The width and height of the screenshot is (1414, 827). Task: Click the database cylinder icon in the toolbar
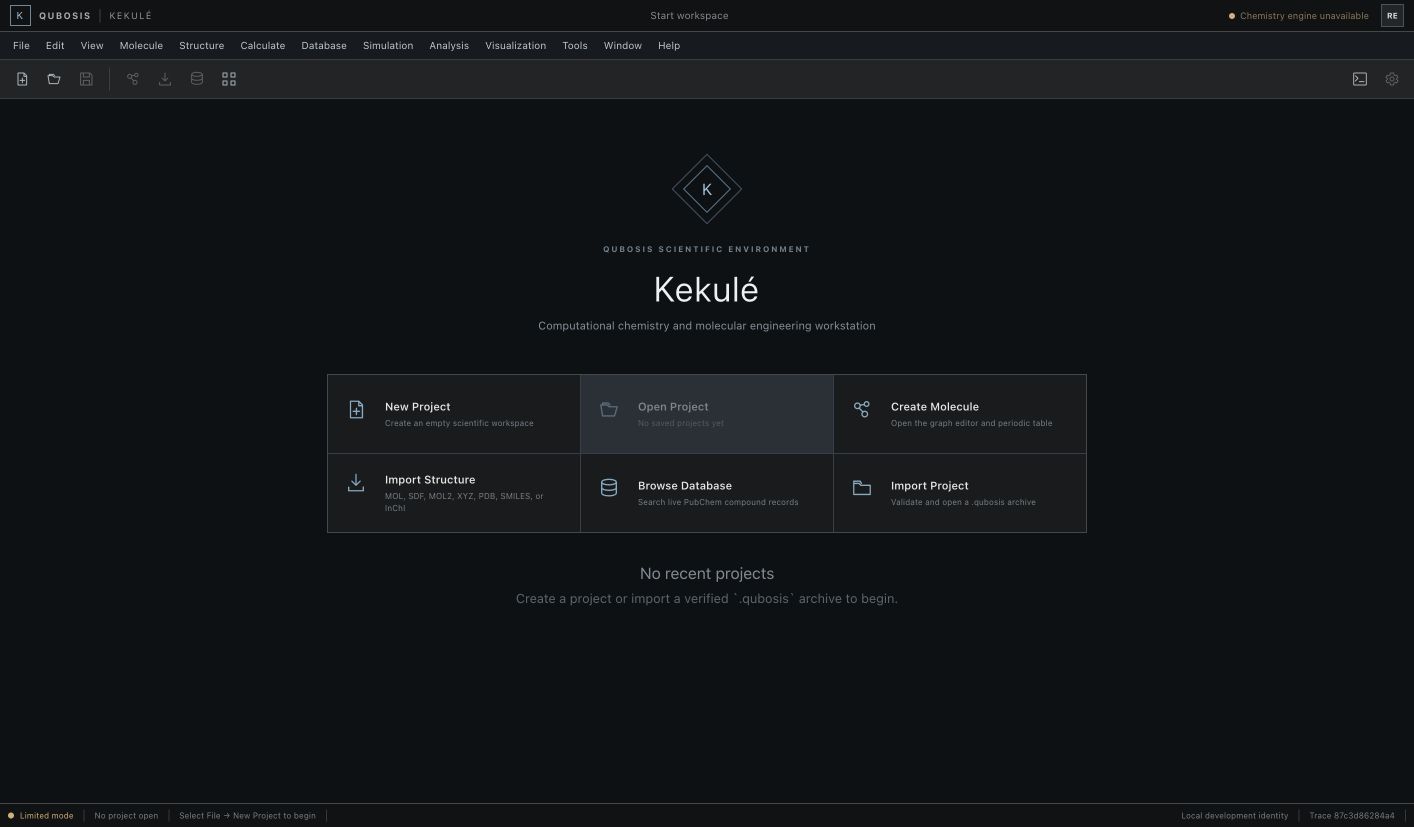[x=197, y=79]
